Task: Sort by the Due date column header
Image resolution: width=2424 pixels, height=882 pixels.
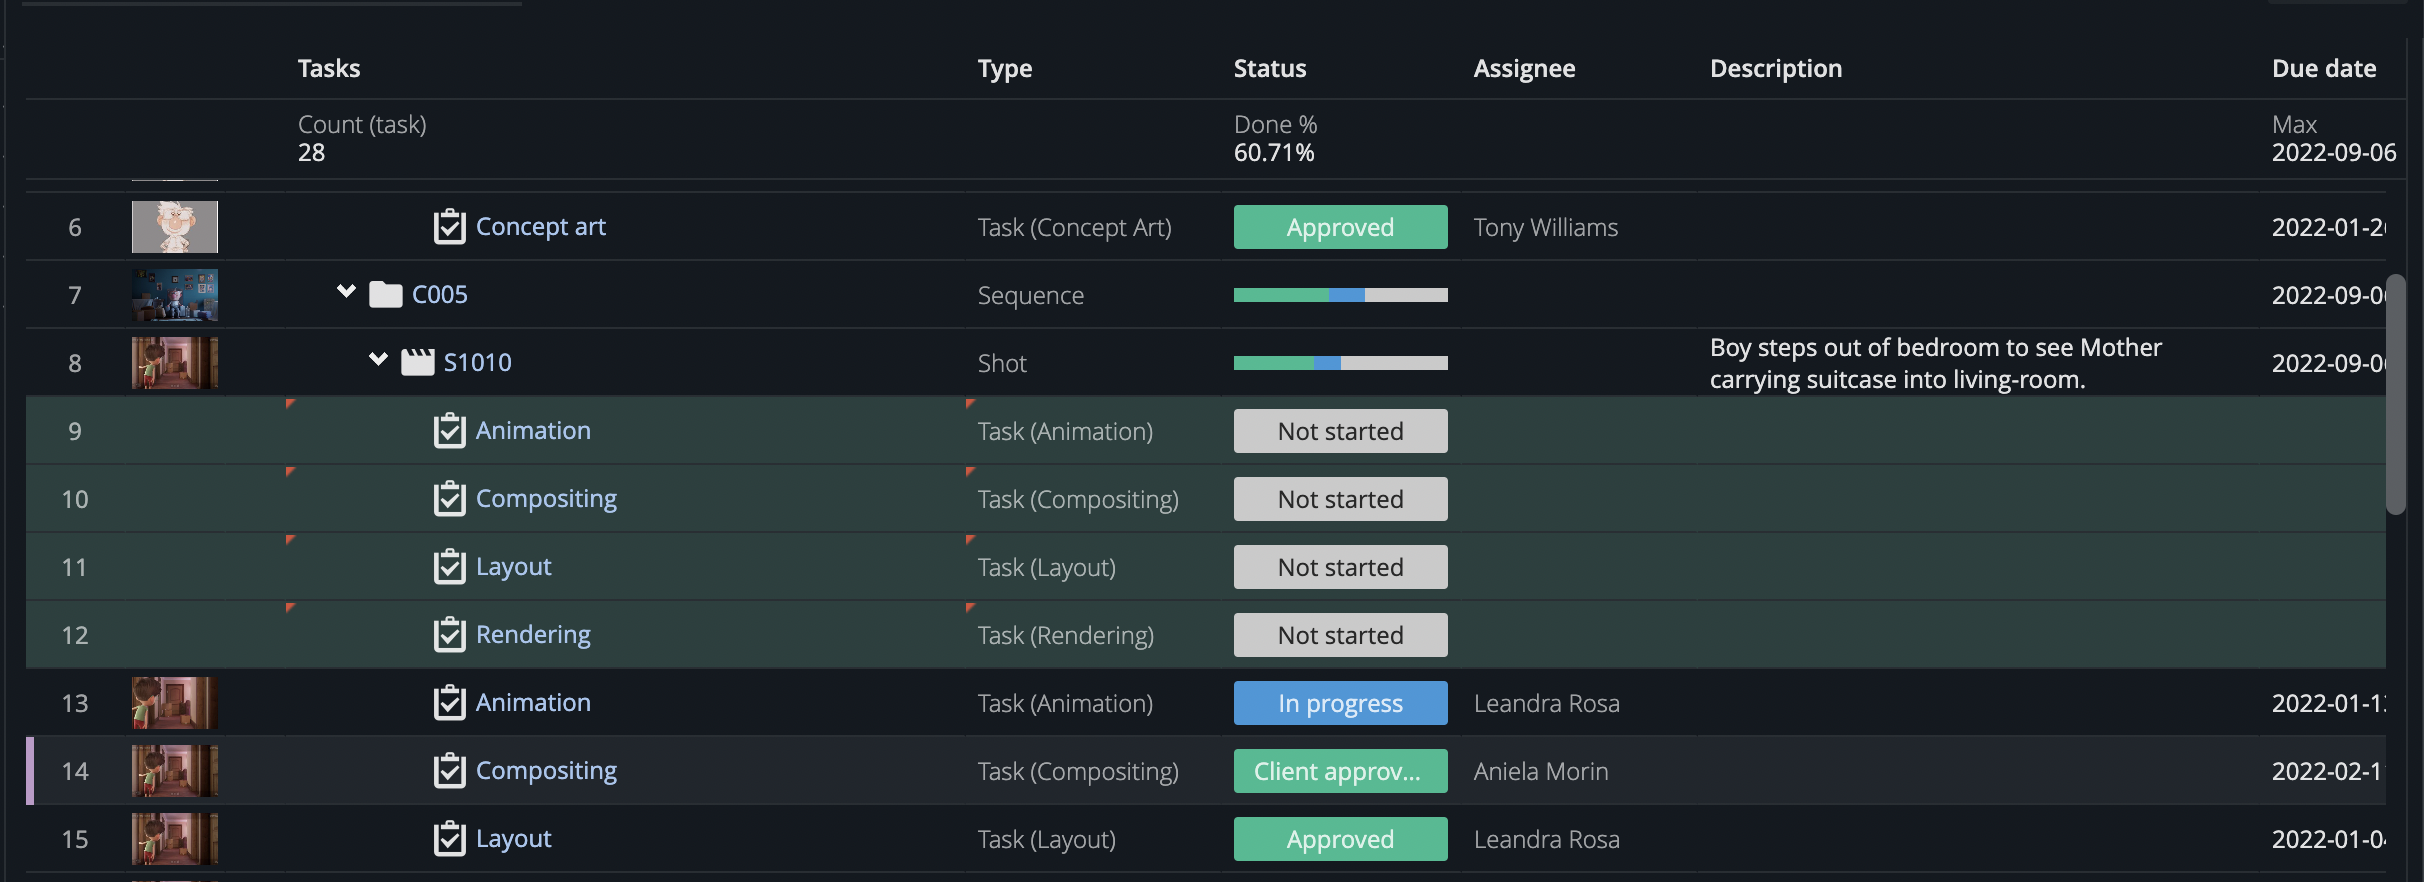Action: click(x=2324, y=69)
